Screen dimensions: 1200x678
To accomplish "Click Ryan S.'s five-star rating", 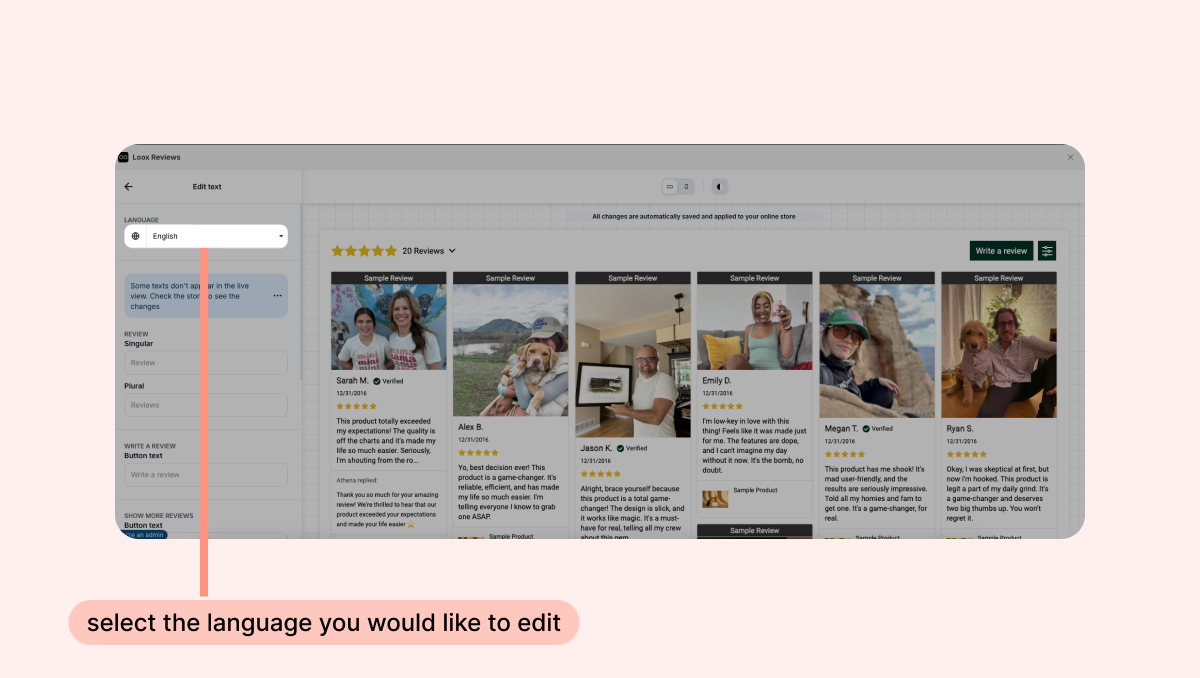I will [x=966, y=454].
